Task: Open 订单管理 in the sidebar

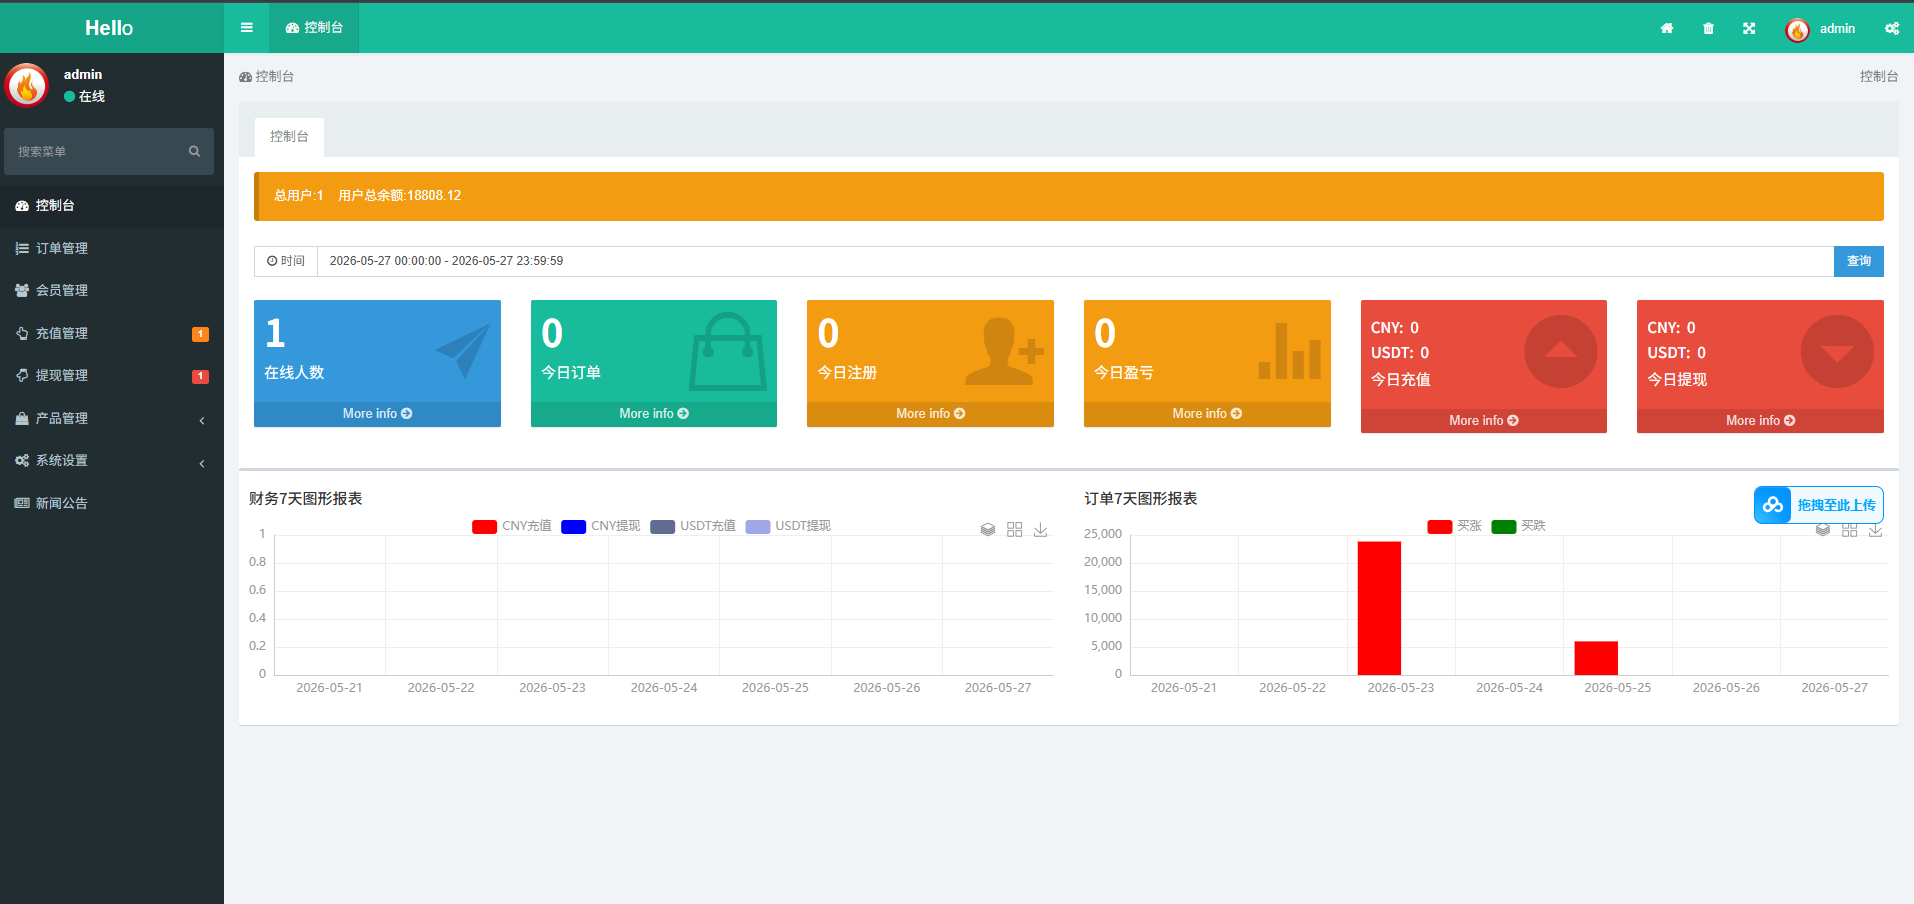Action: [112, 248]
